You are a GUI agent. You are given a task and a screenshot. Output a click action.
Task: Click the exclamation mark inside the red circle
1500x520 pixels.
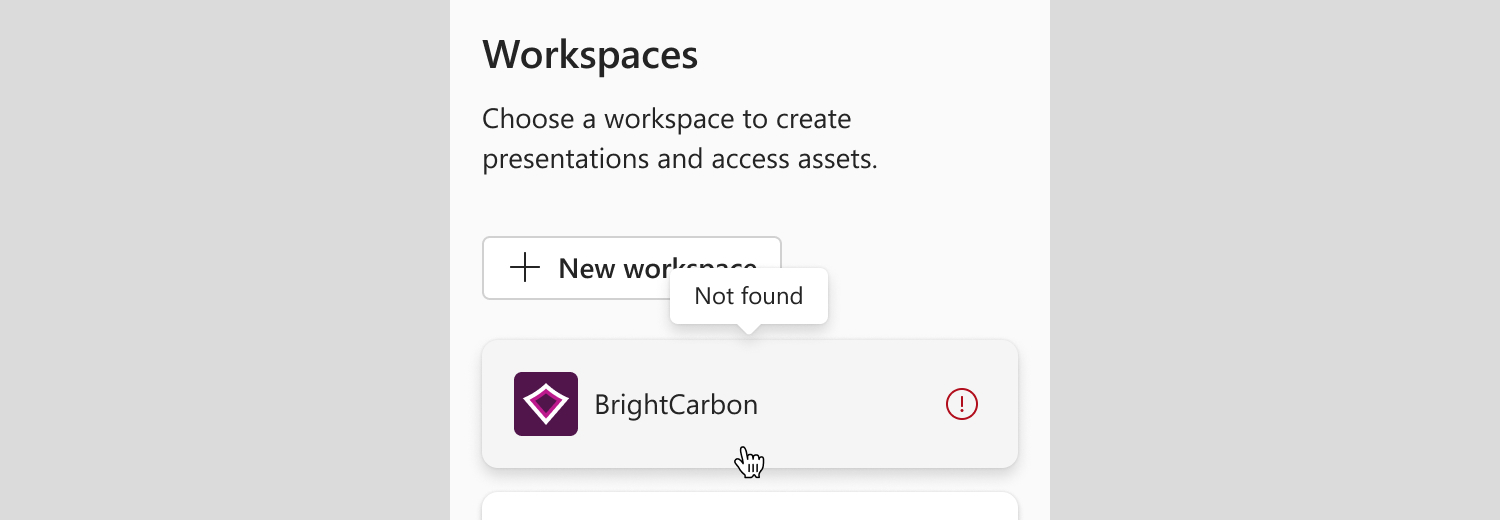coord(962,404)
